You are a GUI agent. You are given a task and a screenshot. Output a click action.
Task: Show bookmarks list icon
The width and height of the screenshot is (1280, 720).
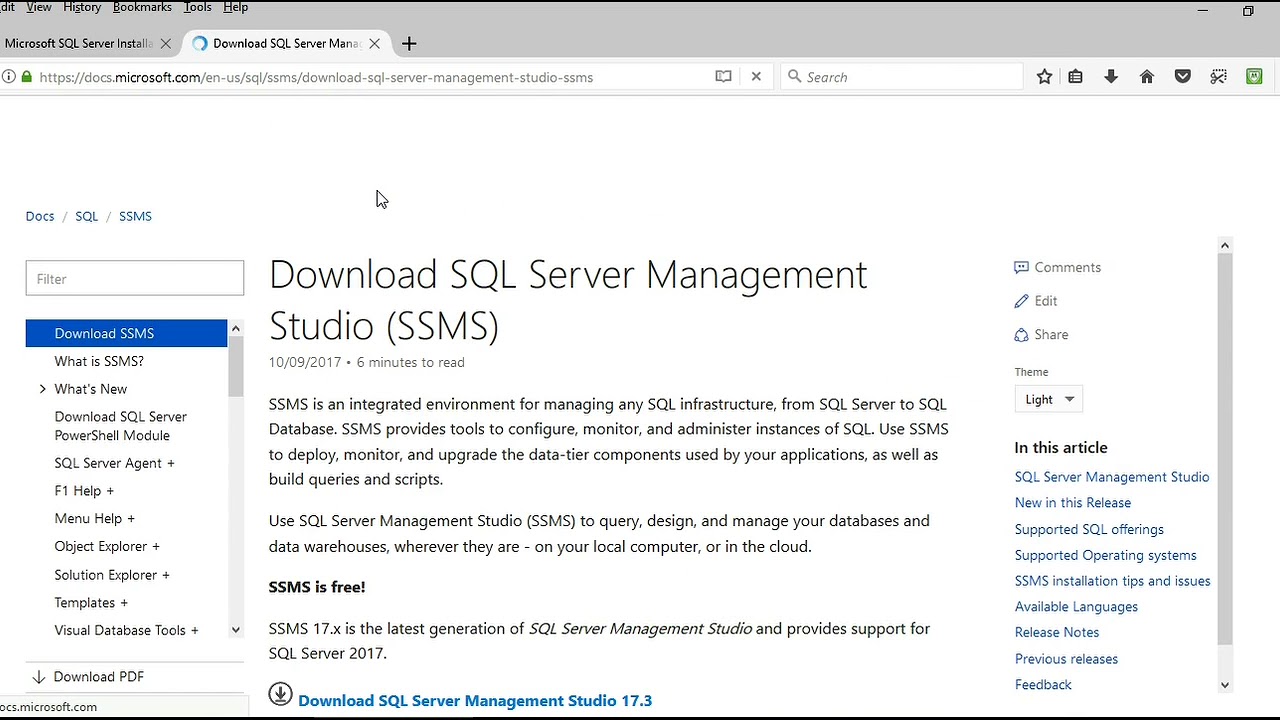pyautogui.click(x=1076, y=77)
